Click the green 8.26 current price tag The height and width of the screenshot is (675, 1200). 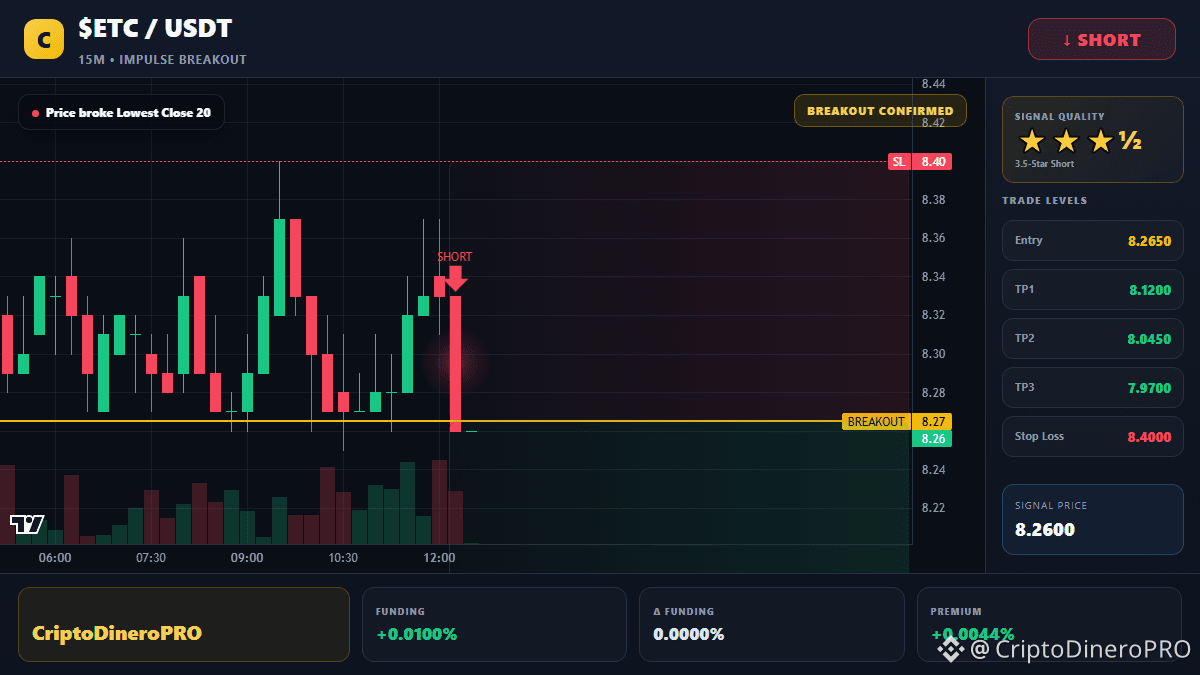click(x=932, y=439)
